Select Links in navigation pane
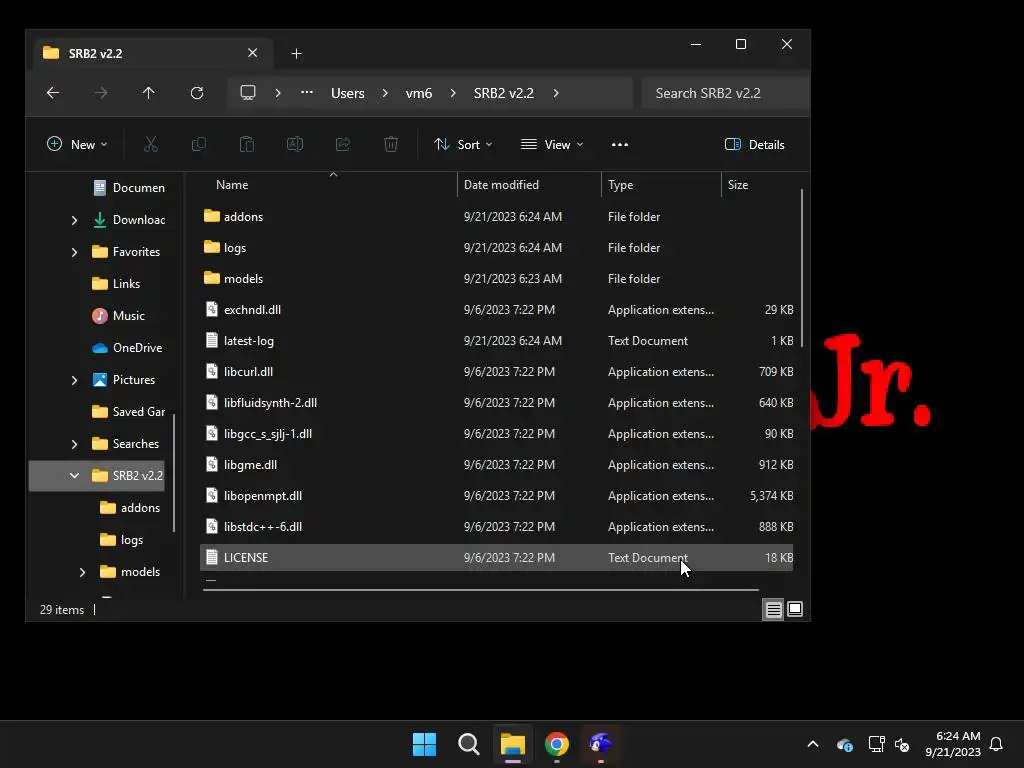Image resolution: width=1024 pixels, height=768 pixels. click(x=116, y=283)
